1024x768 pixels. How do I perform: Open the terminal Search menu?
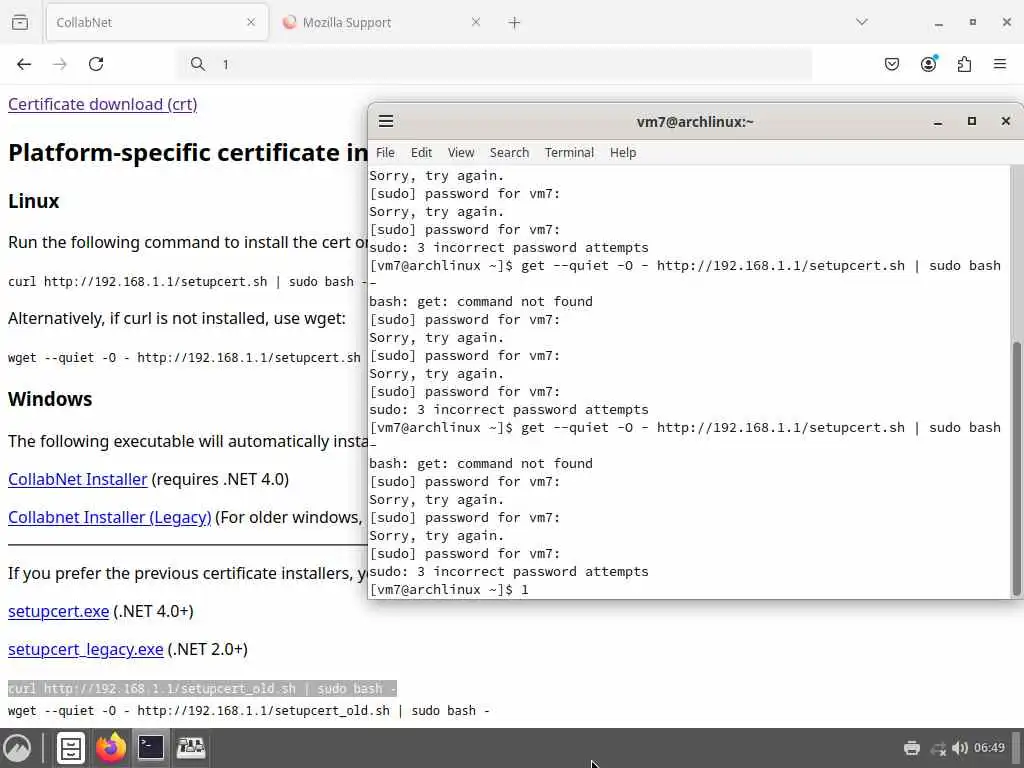click(509, 152)
